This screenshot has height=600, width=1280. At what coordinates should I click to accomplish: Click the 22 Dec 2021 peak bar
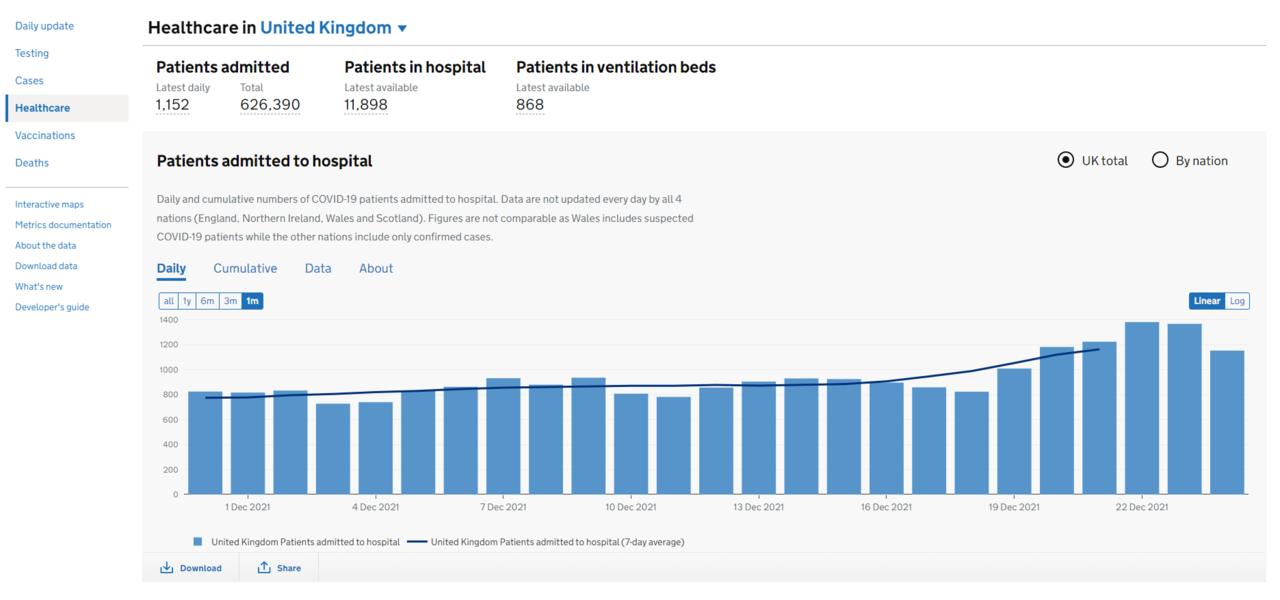[x=1142, y=408]
